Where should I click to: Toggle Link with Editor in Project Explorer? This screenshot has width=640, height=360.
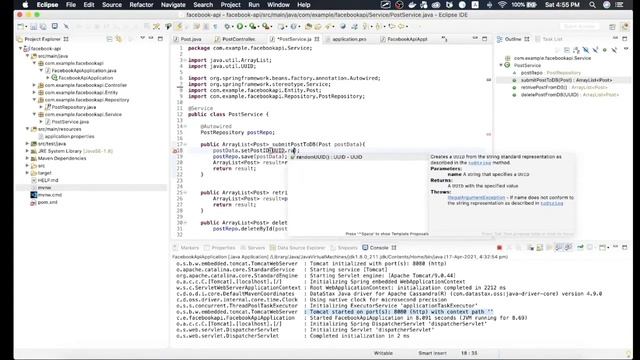[118, 39]
